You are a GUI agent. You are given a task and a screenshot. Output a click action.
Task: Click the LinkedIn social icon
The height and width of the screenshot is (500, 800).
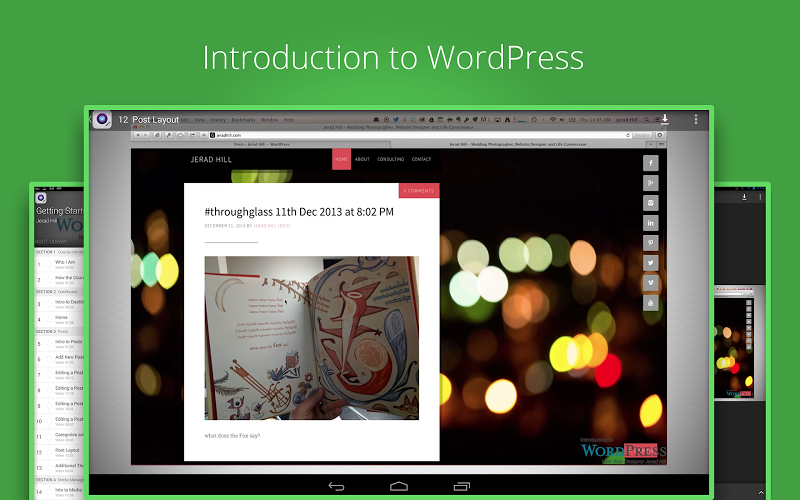(651, 223)
